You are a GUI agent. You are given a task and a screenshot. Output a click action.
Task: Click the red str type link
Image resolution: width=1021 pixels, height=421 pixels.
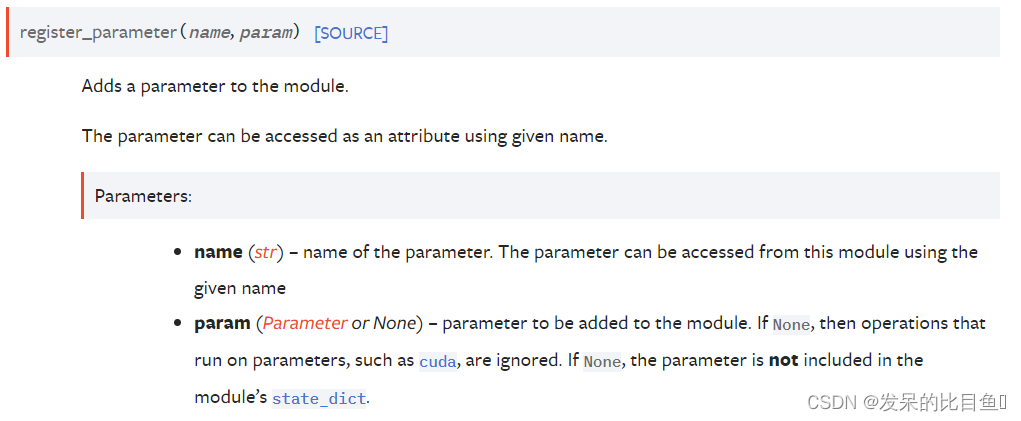265,252
